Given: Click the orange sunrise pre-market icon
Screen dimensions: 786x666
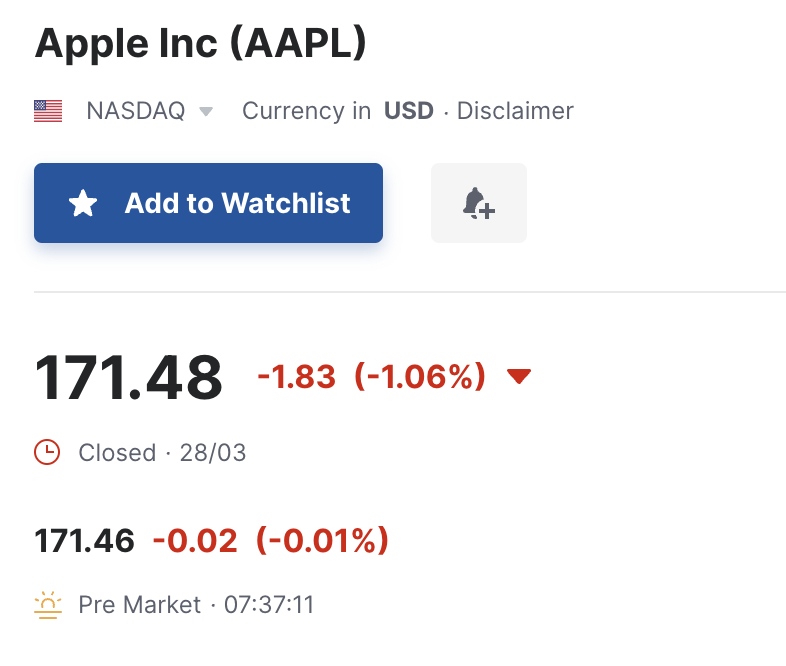Looking at the screenshot, I should (x=47, y=605).
